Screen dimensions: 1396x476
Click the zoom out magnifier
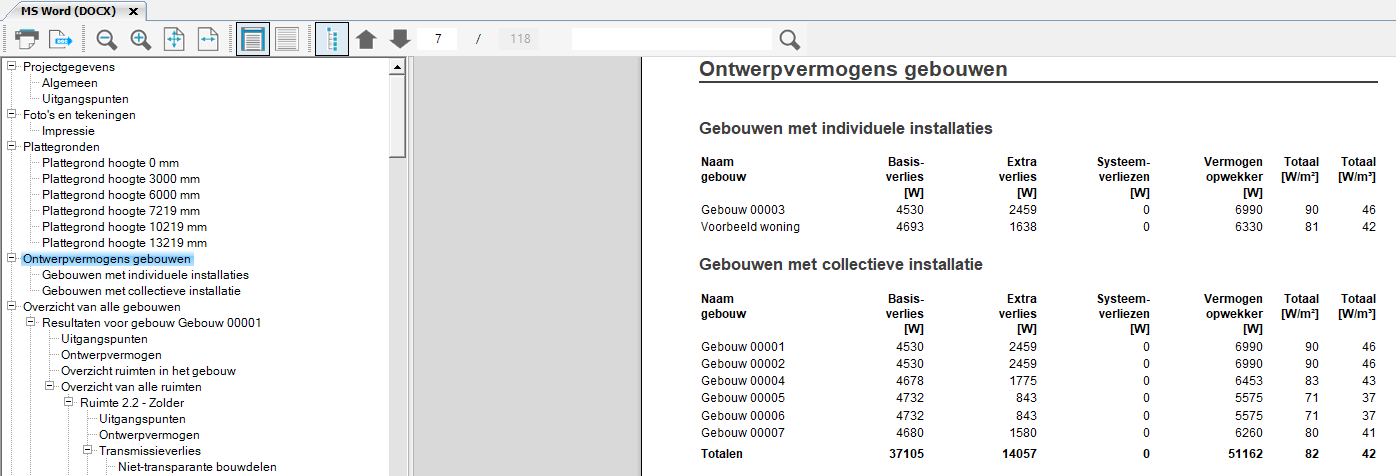(x=106, y=40)
